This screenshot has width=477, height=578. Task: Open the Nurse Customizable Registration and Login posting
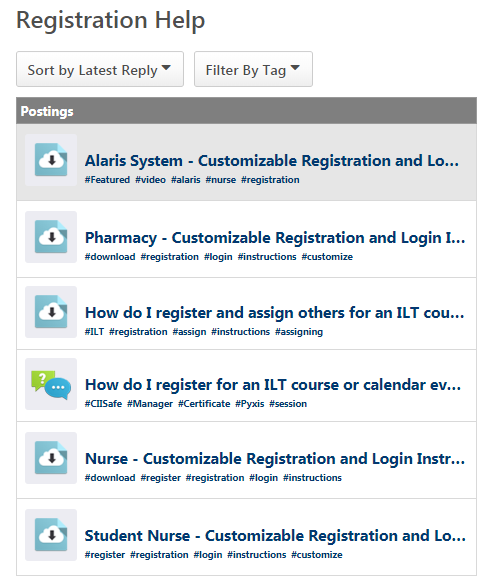[275, 459]
